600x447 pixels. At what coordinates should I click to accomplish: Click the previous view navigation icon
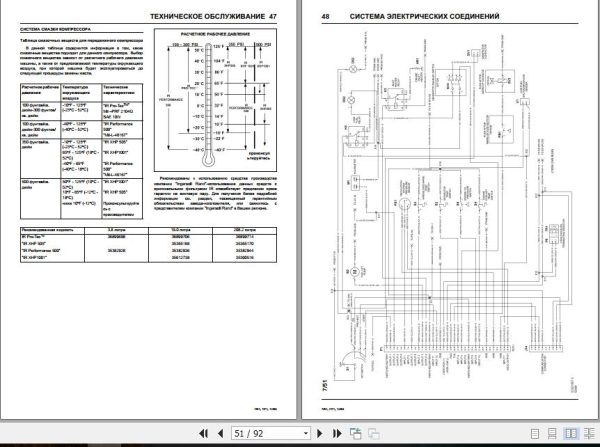tap(355, 433)
